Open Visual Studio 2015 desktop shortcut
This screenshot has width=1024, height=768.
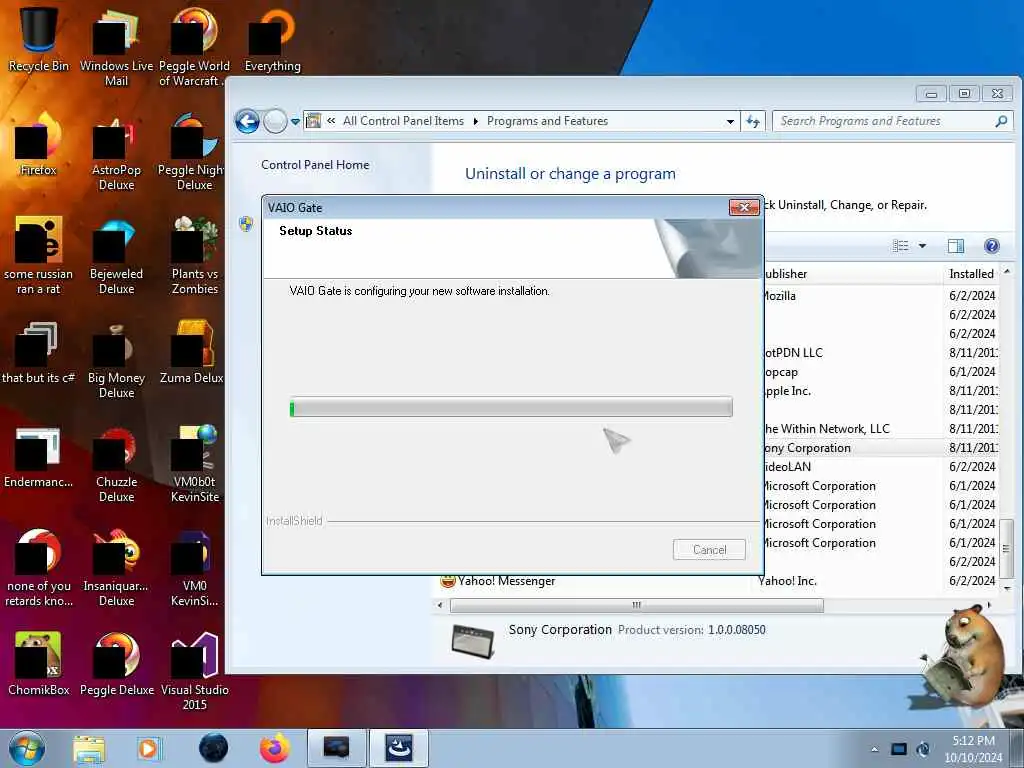click(194, 671)
